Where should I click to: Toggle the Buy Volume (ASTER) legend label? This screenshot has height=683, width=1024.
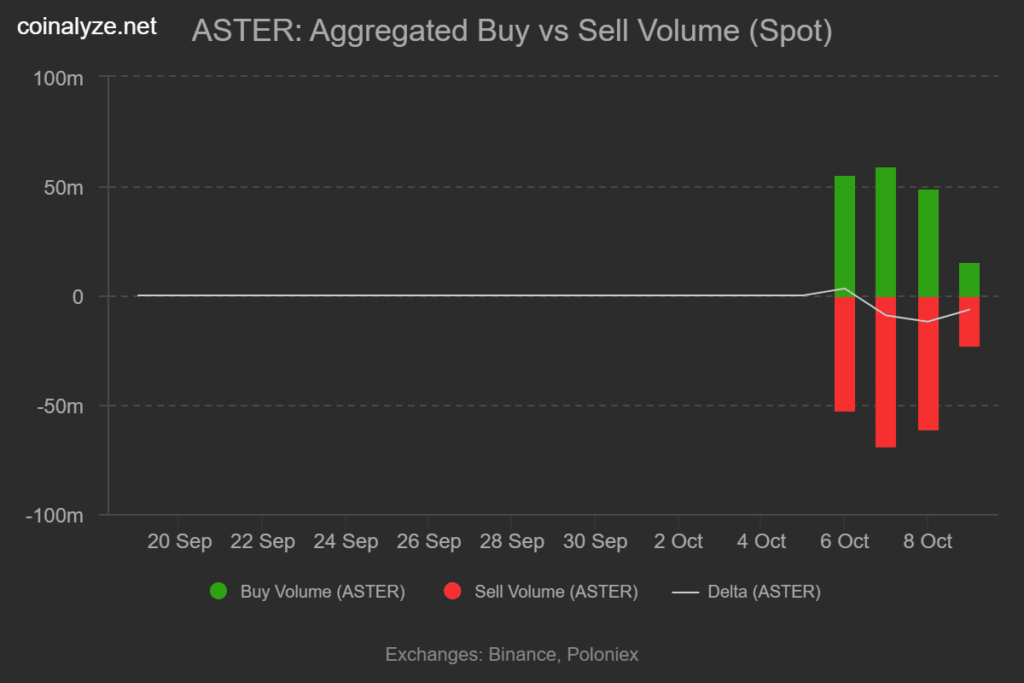[322, 591]
